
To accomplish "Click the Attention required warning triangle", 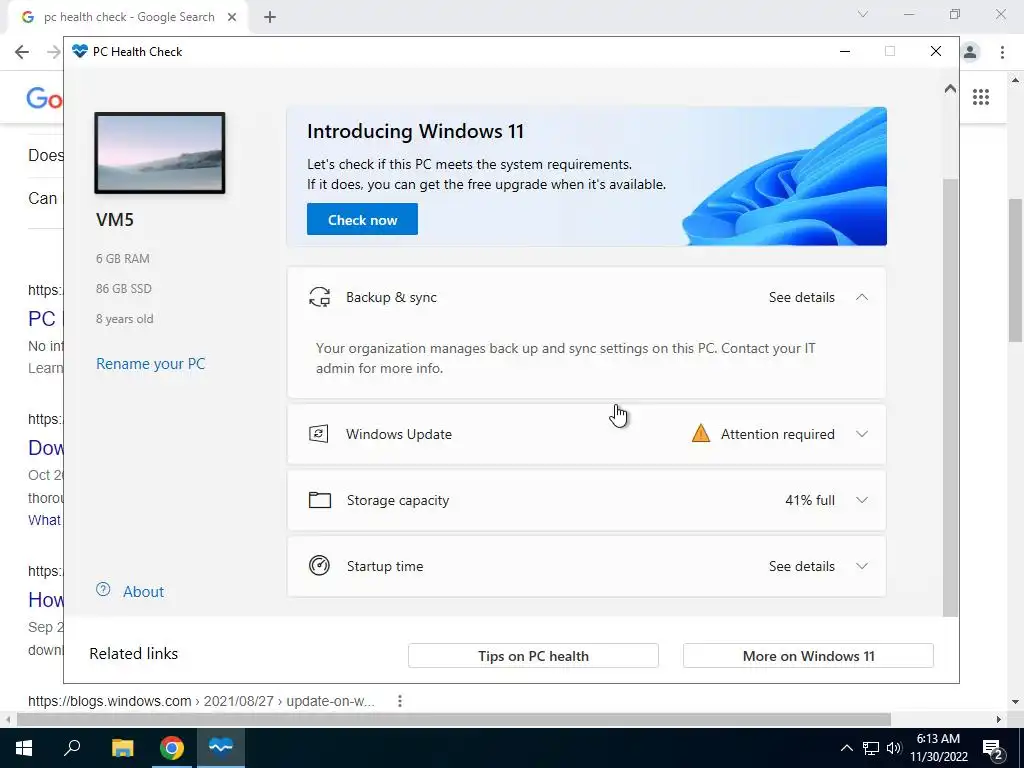I will 701,433.
